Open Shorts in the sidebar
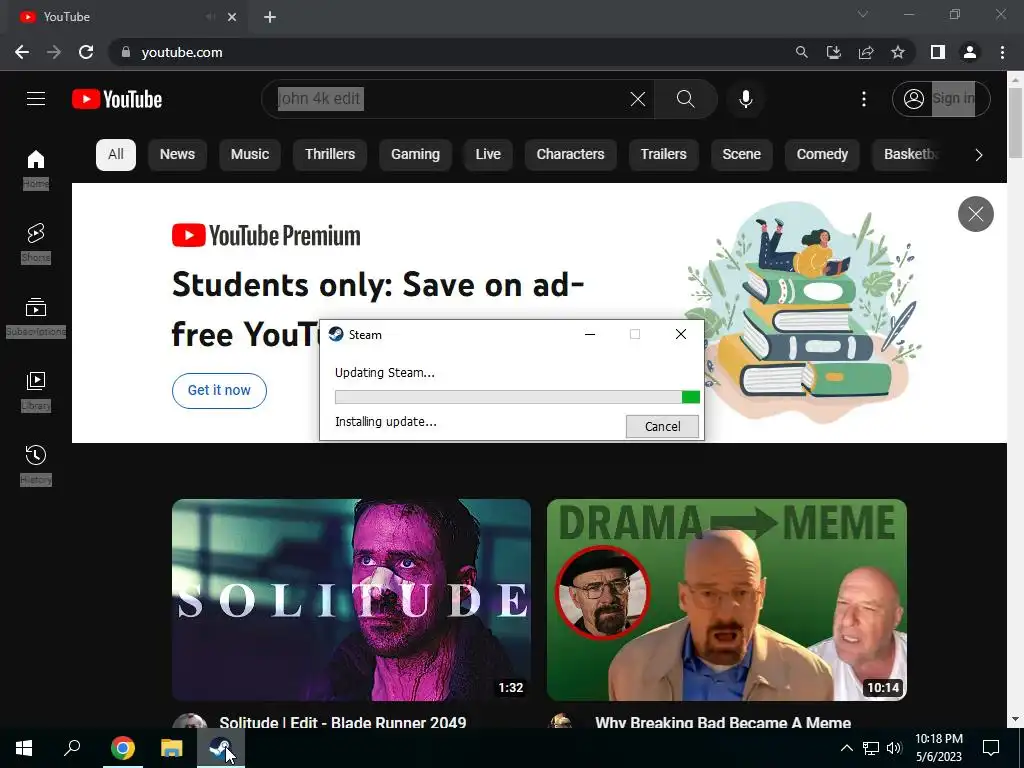Screen dimensions: 1024x768 click(36, 242)
